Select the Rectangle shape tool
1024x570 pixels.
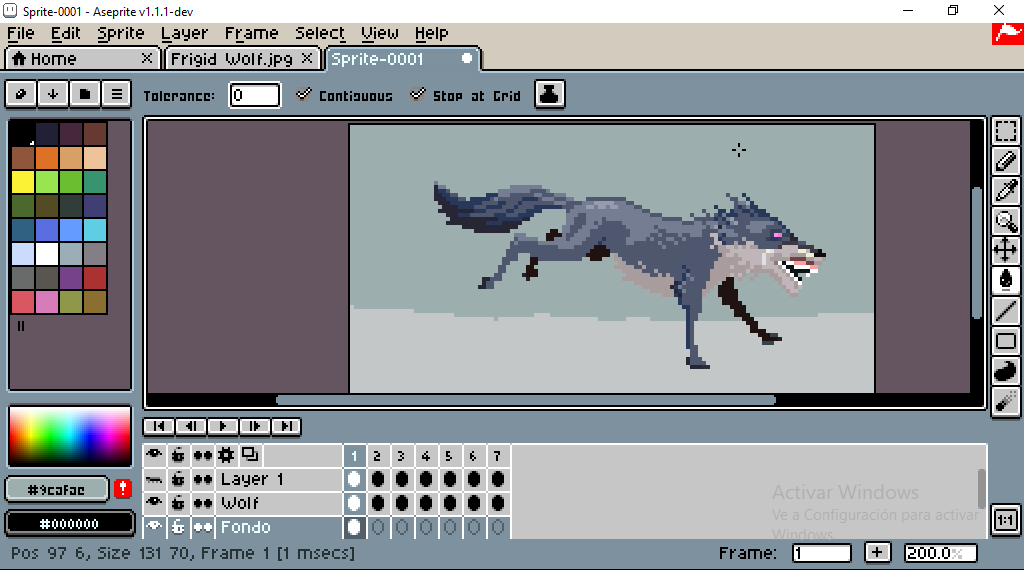tap(1006, 341)
